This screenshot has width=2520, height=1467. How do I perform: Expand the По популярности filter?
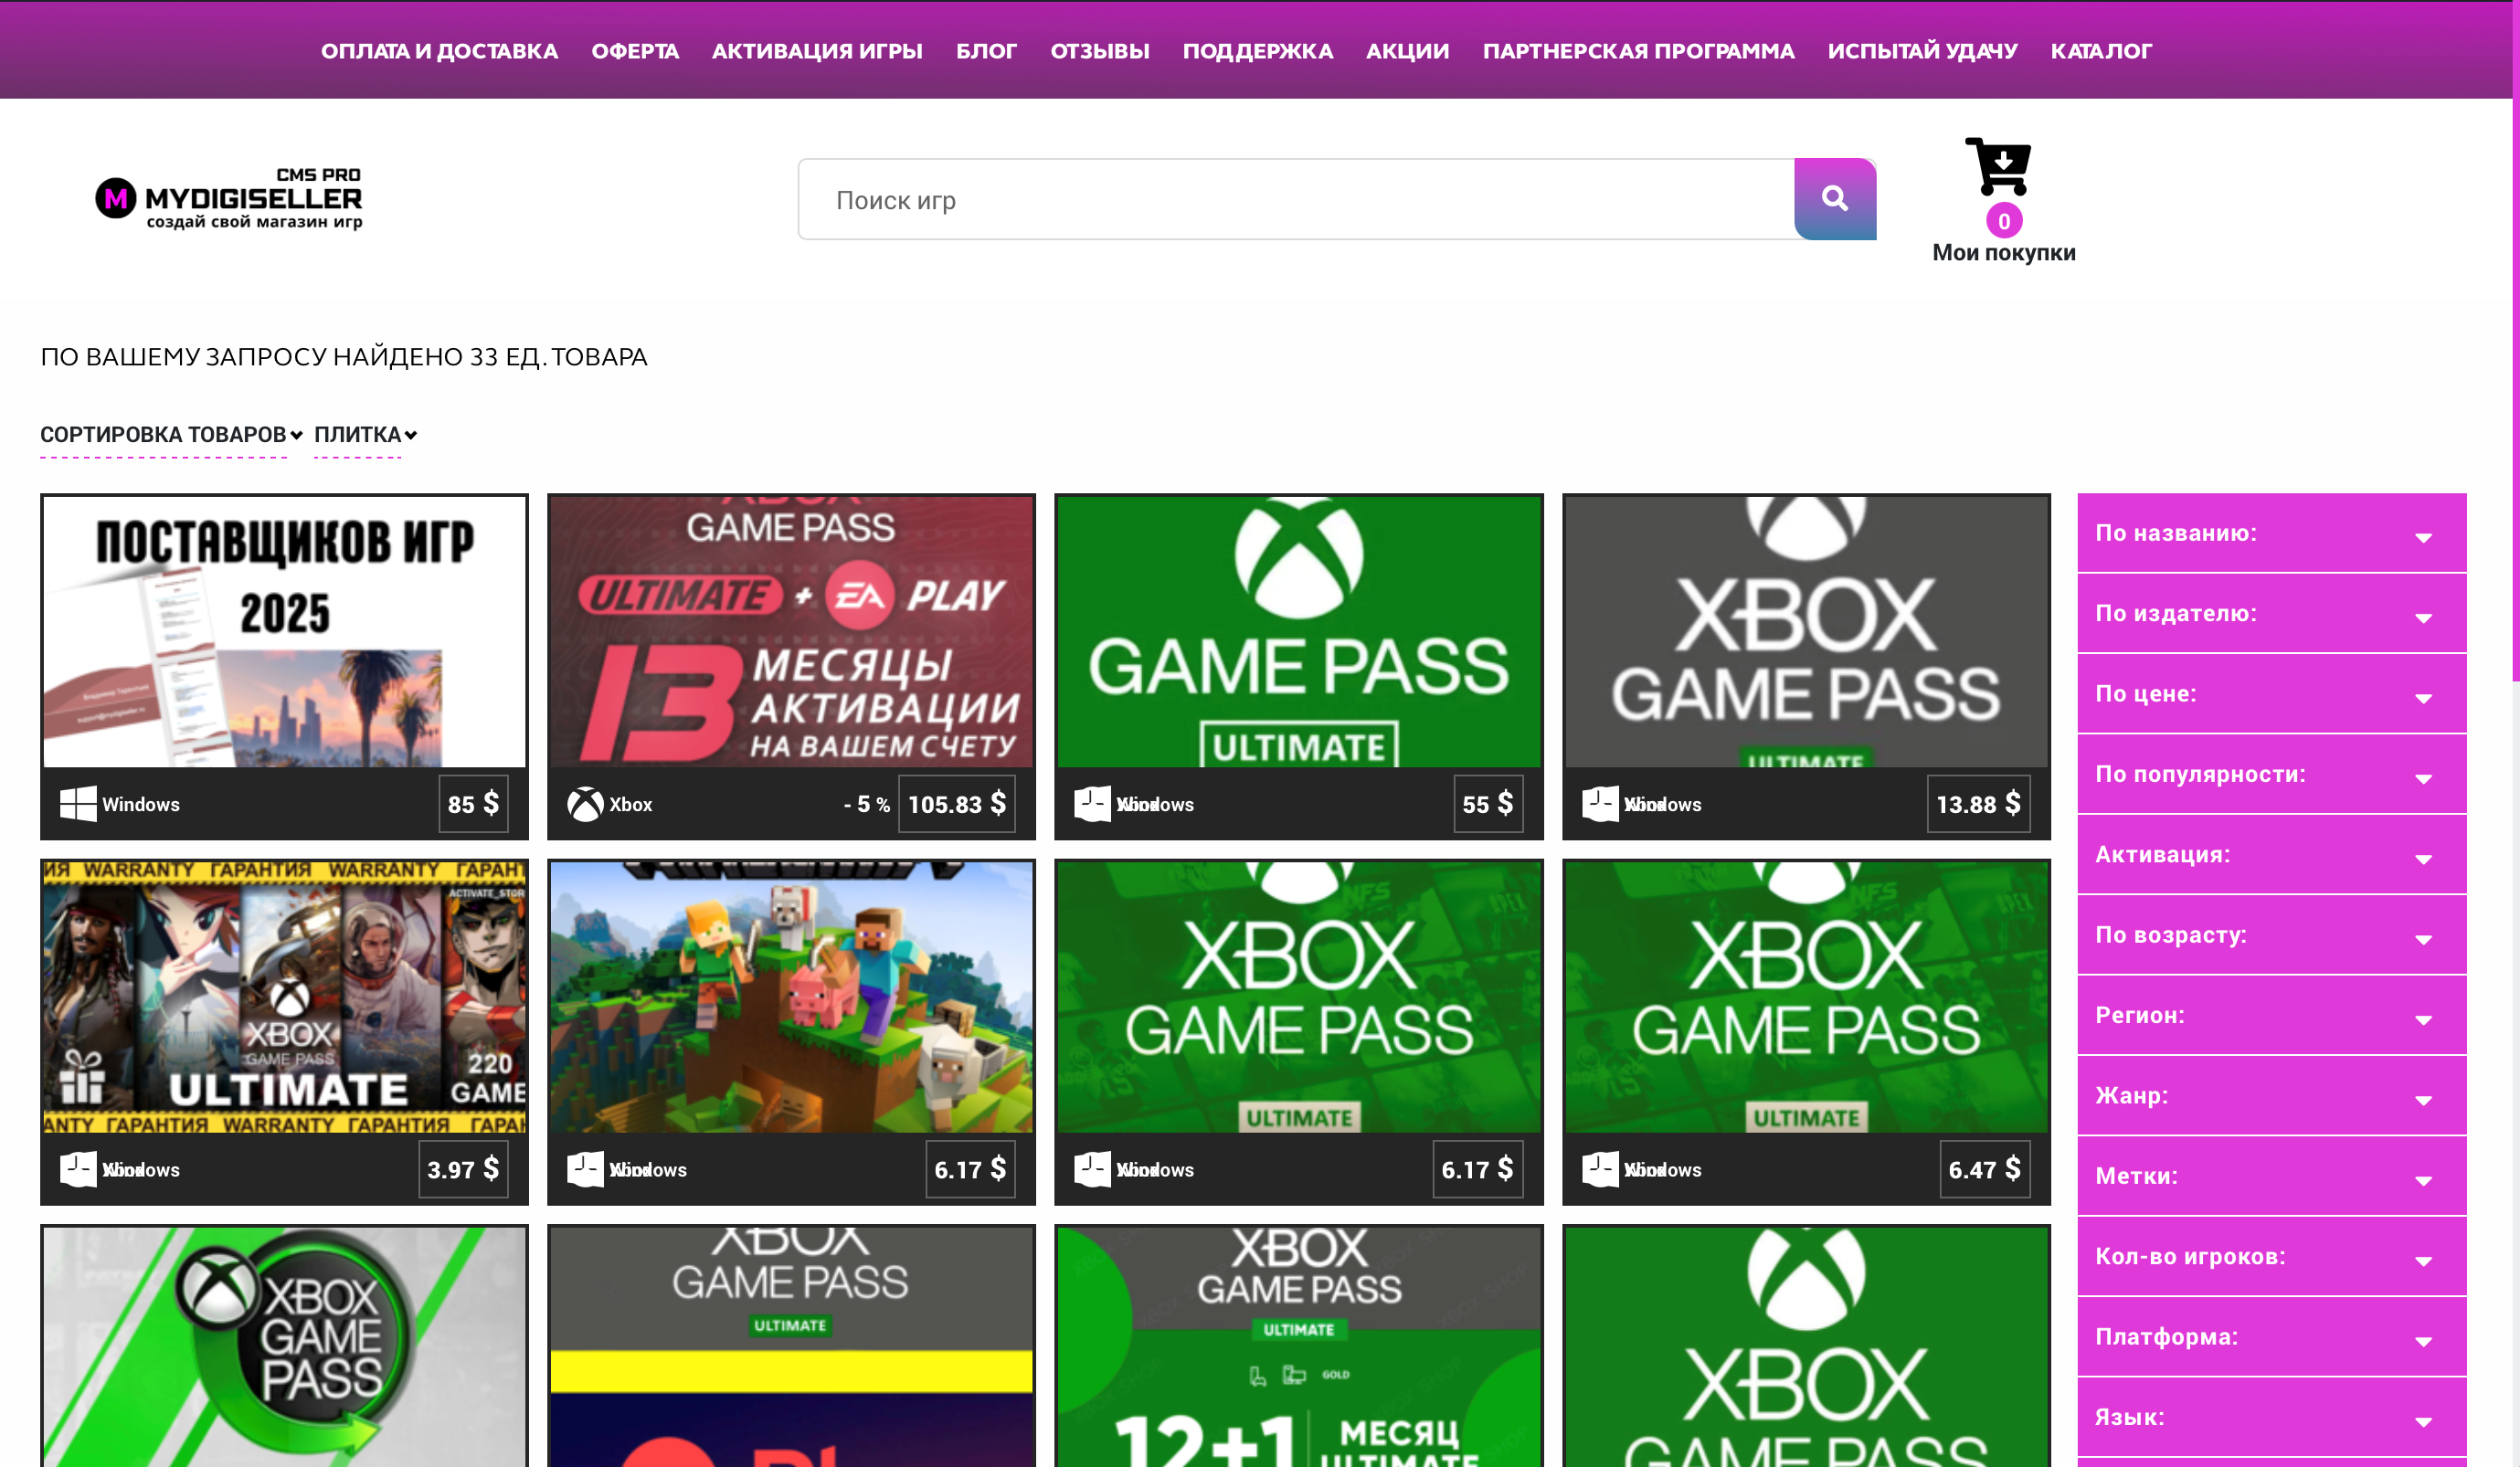point(2271,774)
